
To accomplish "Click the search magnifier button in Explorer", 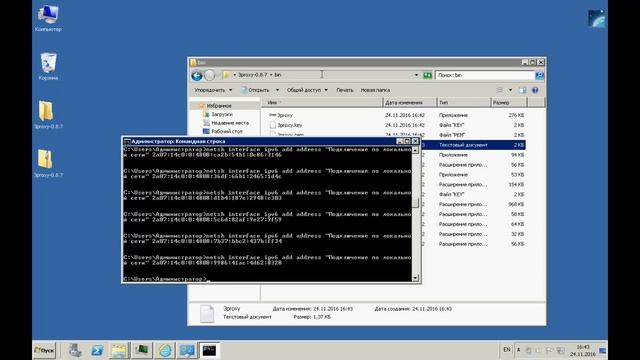I will click(539, 75).
